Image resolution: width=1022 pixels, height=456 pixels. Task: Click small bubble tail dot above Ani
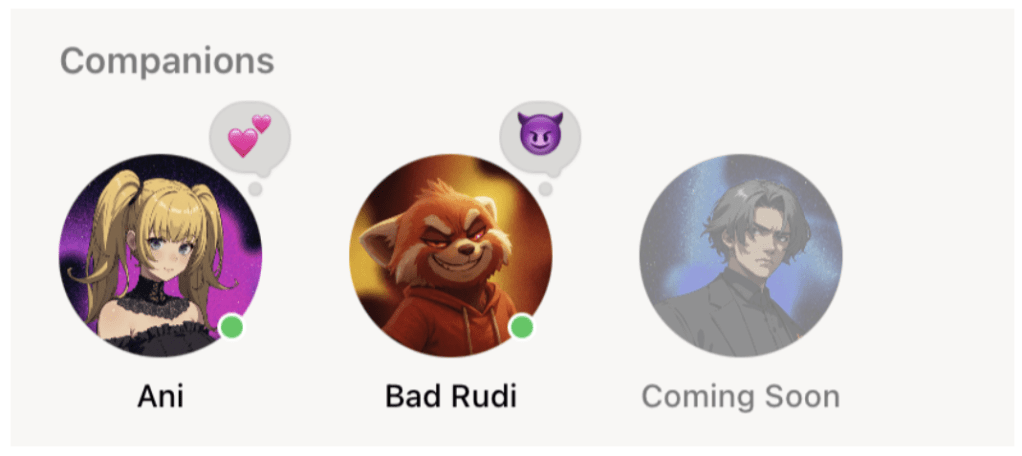pos(256,189)
